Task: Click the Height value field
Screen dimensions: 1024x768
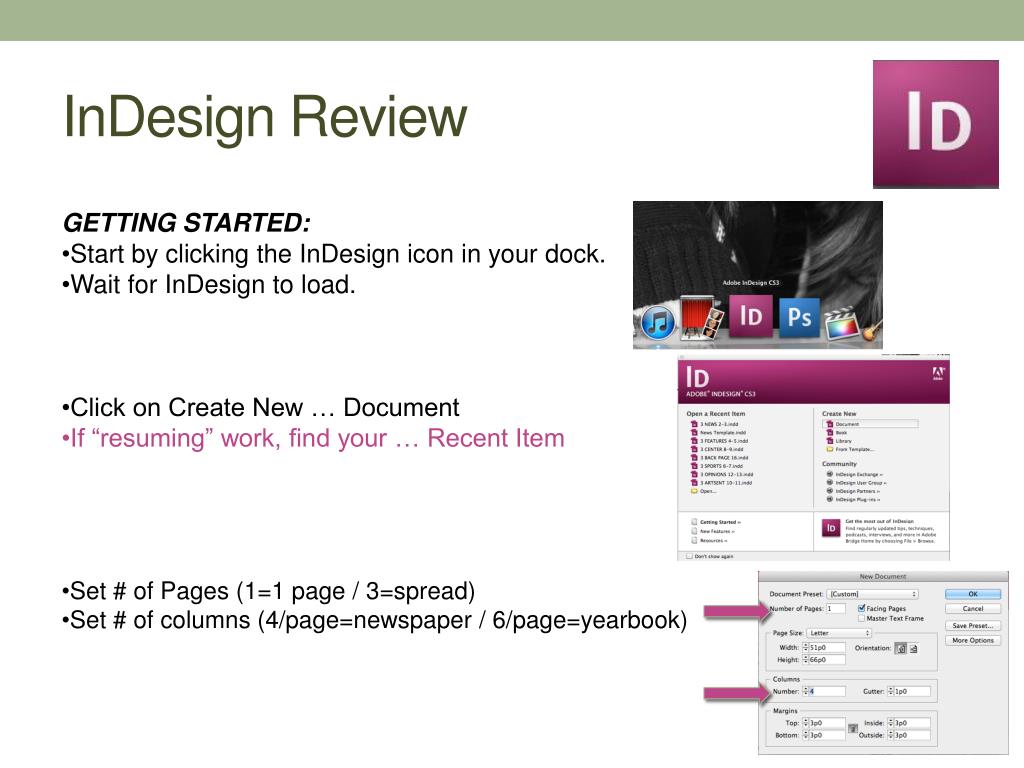Action: 827,660
